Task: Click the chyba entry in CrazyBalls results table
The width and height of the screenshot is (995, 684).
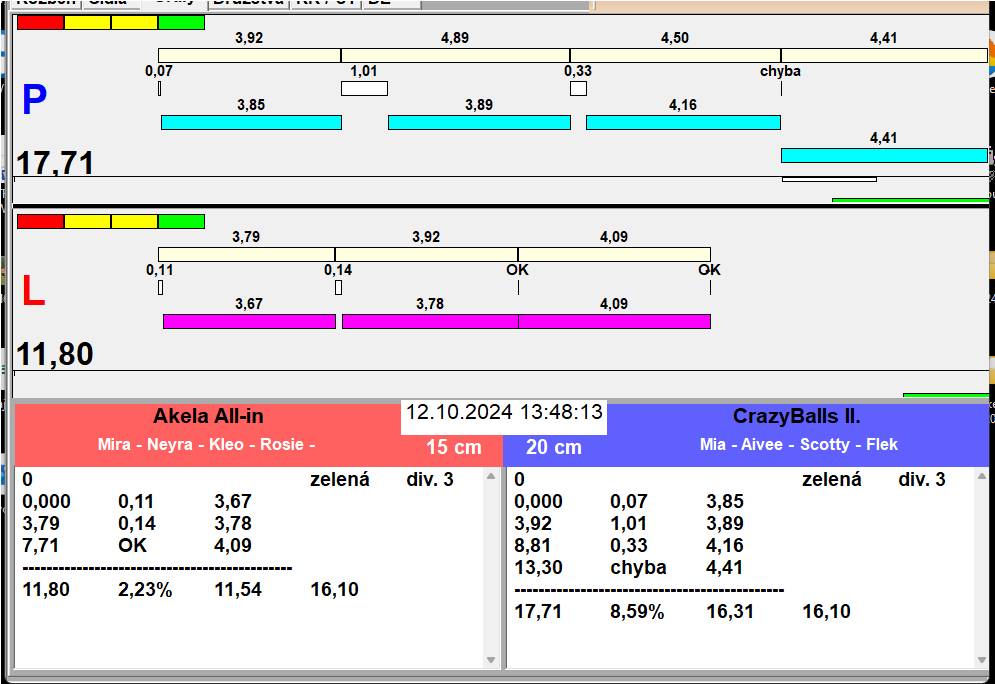Action: tap(638, 567)
